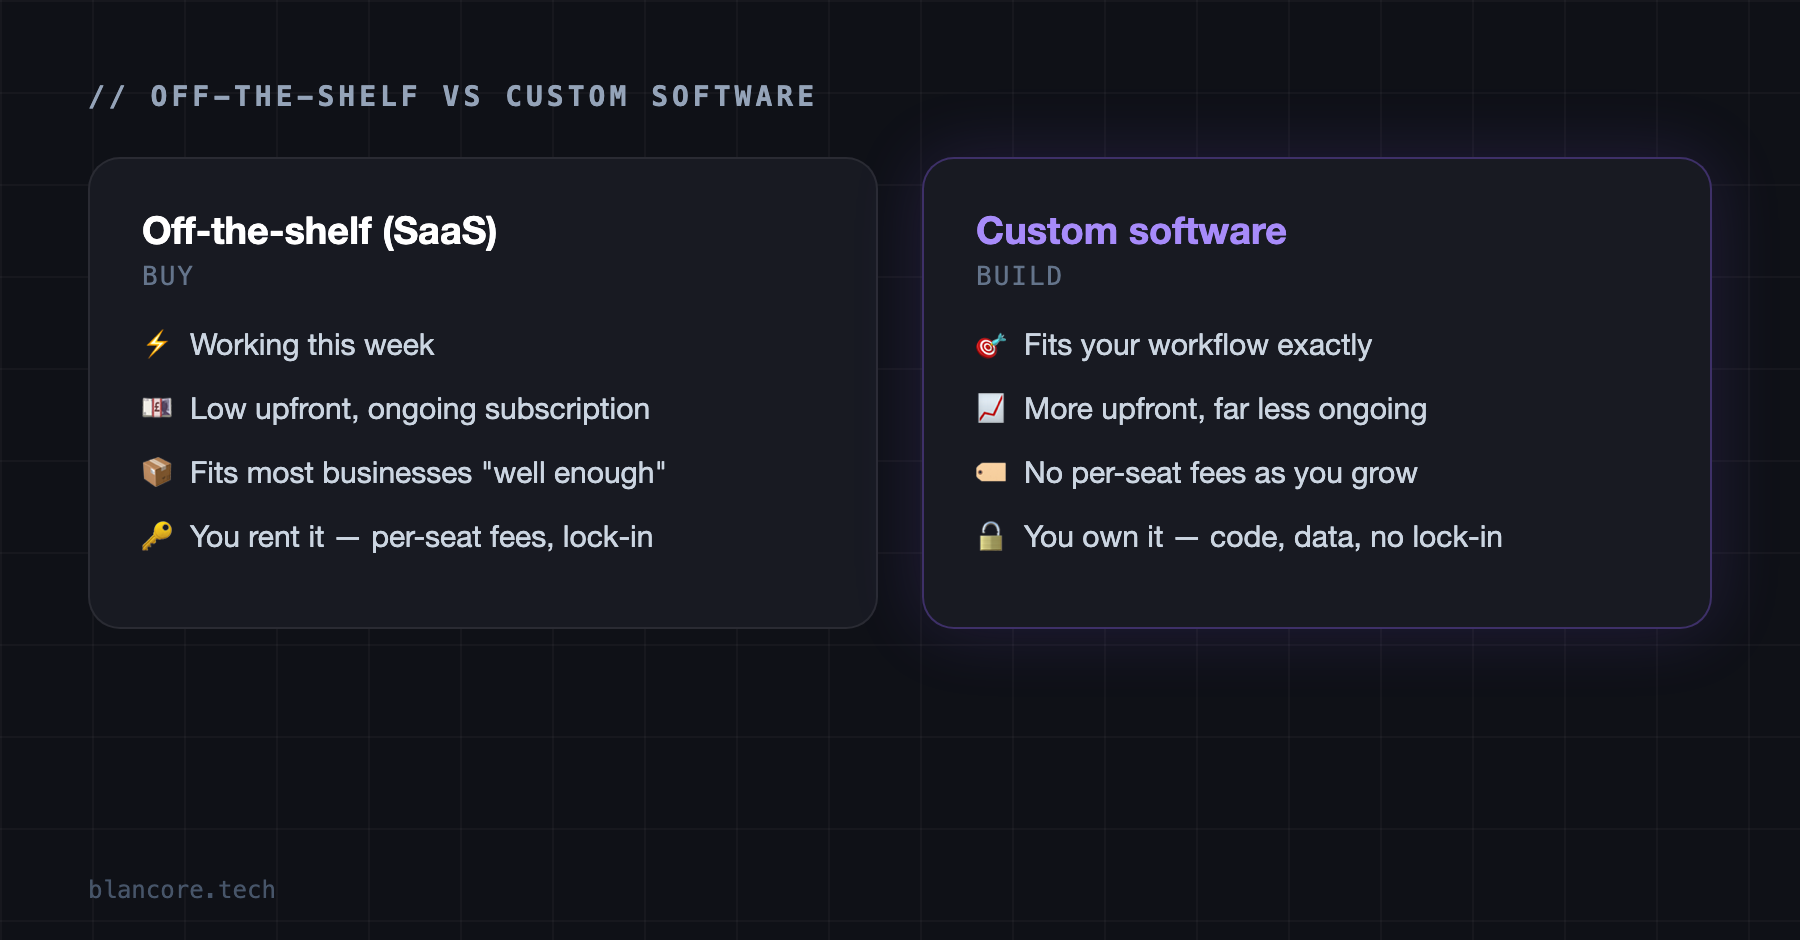The height and width of the screenshot is (940, 1800).
Task: Click the price tag icon beside No per-seat fees
Action: click(991, 472)
